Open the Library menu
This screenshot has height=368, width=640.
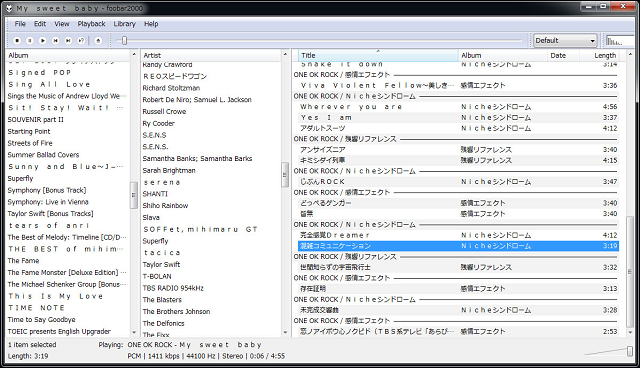point(124,24)
